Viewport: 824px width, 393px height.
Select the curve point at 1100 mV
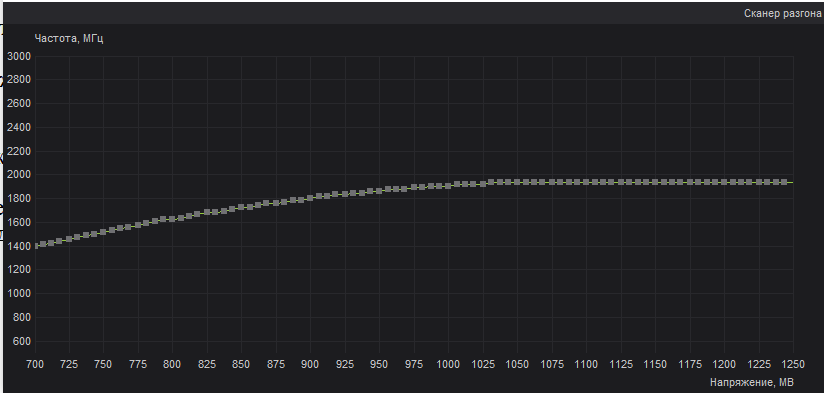586,182
